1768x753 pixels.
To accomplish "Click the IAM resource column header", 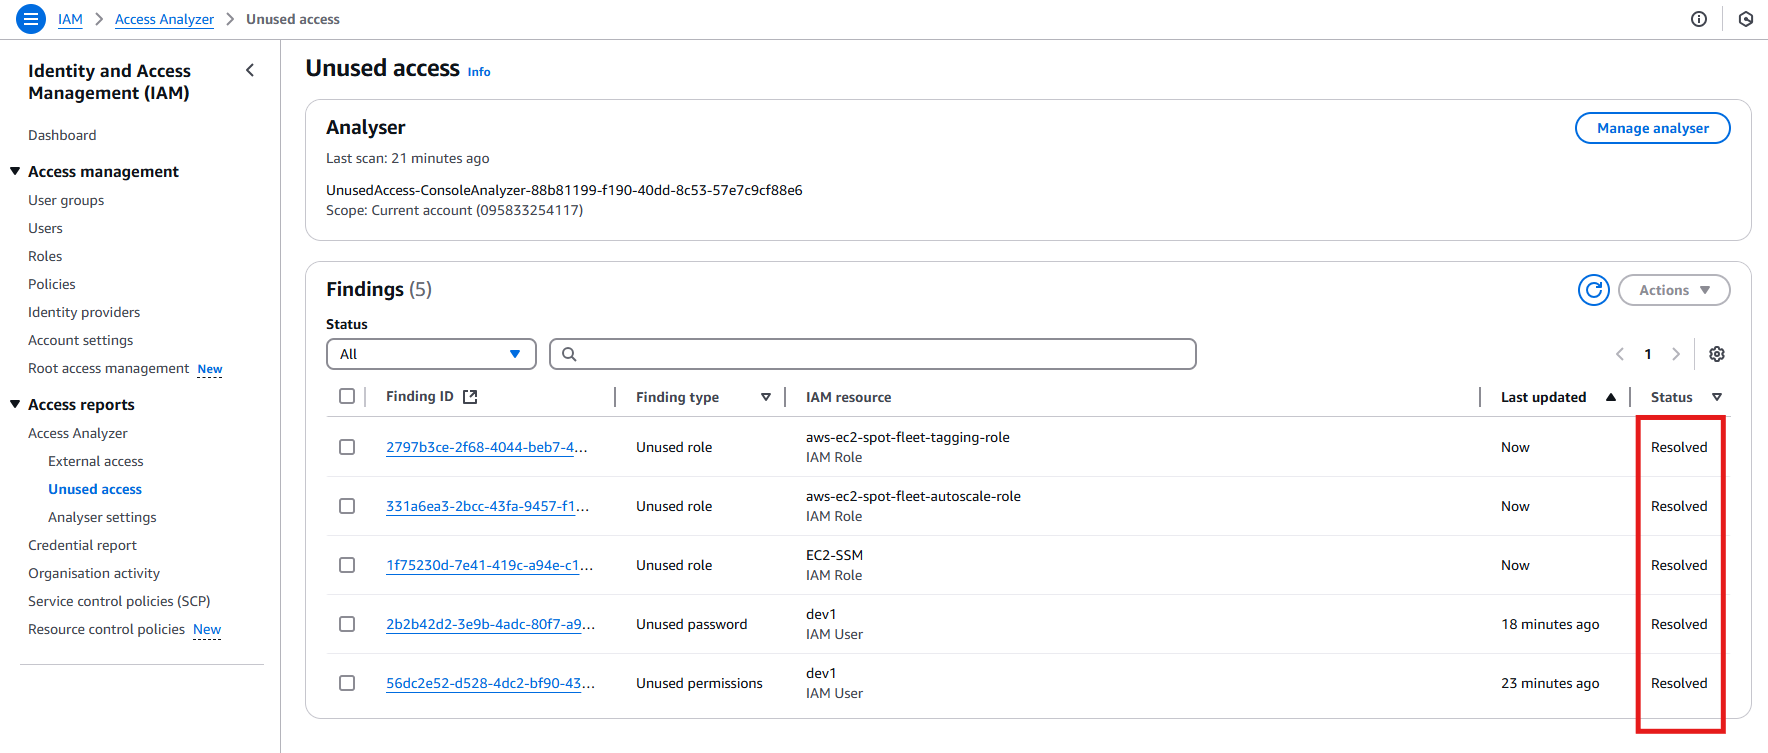I will point(848,397).
